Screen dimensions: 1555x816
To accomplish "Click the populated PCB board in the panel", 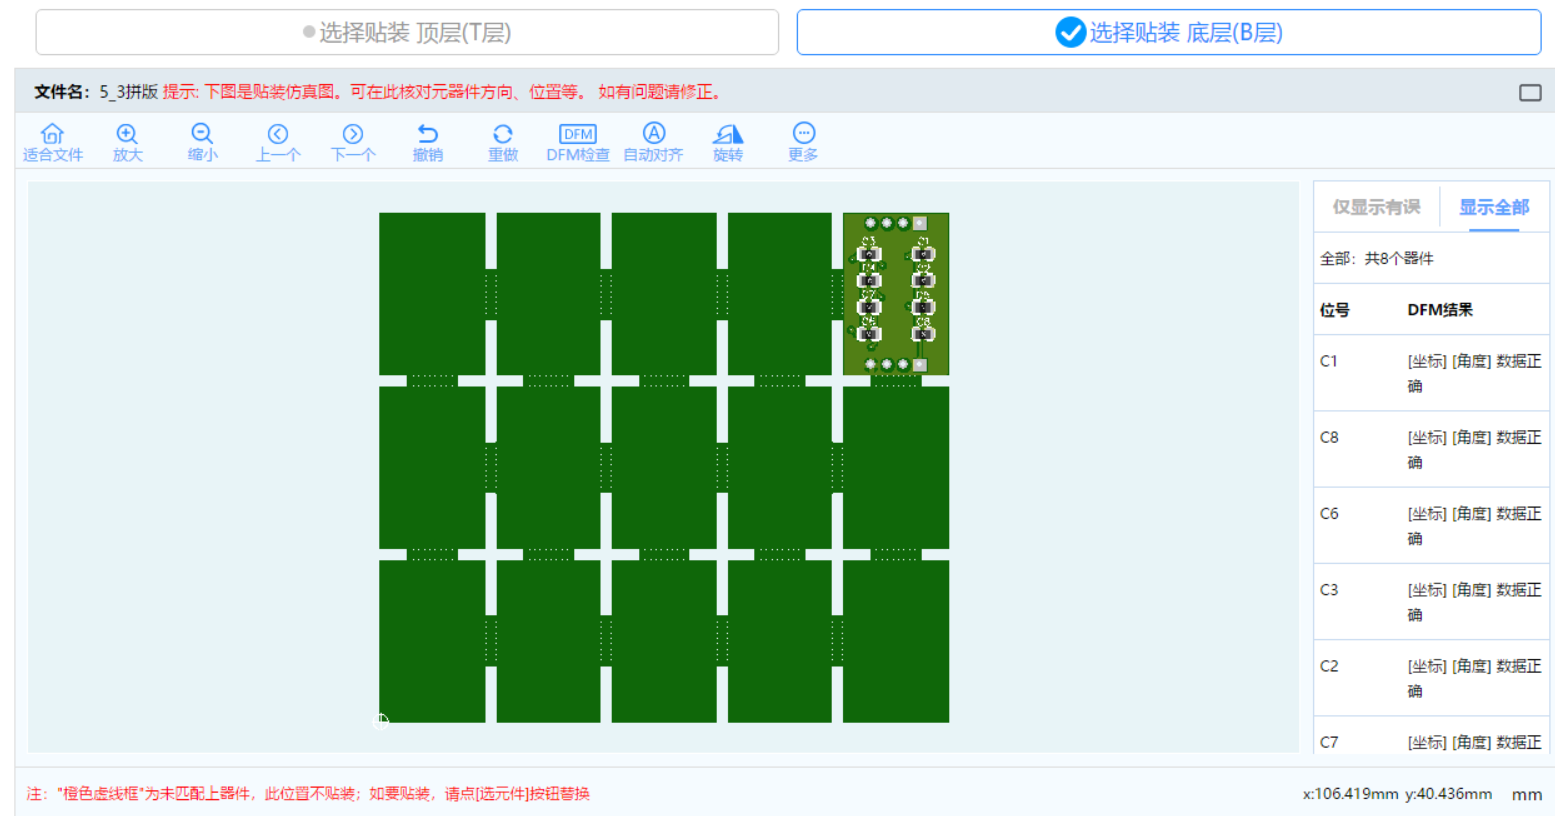I will coord(896,294).
